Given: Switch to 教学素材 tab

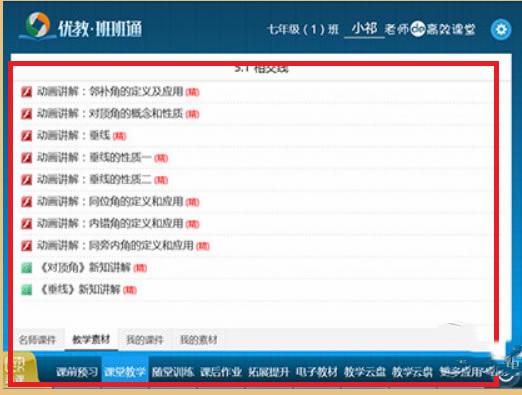Looking at the screenshot, I should point(91,340).
